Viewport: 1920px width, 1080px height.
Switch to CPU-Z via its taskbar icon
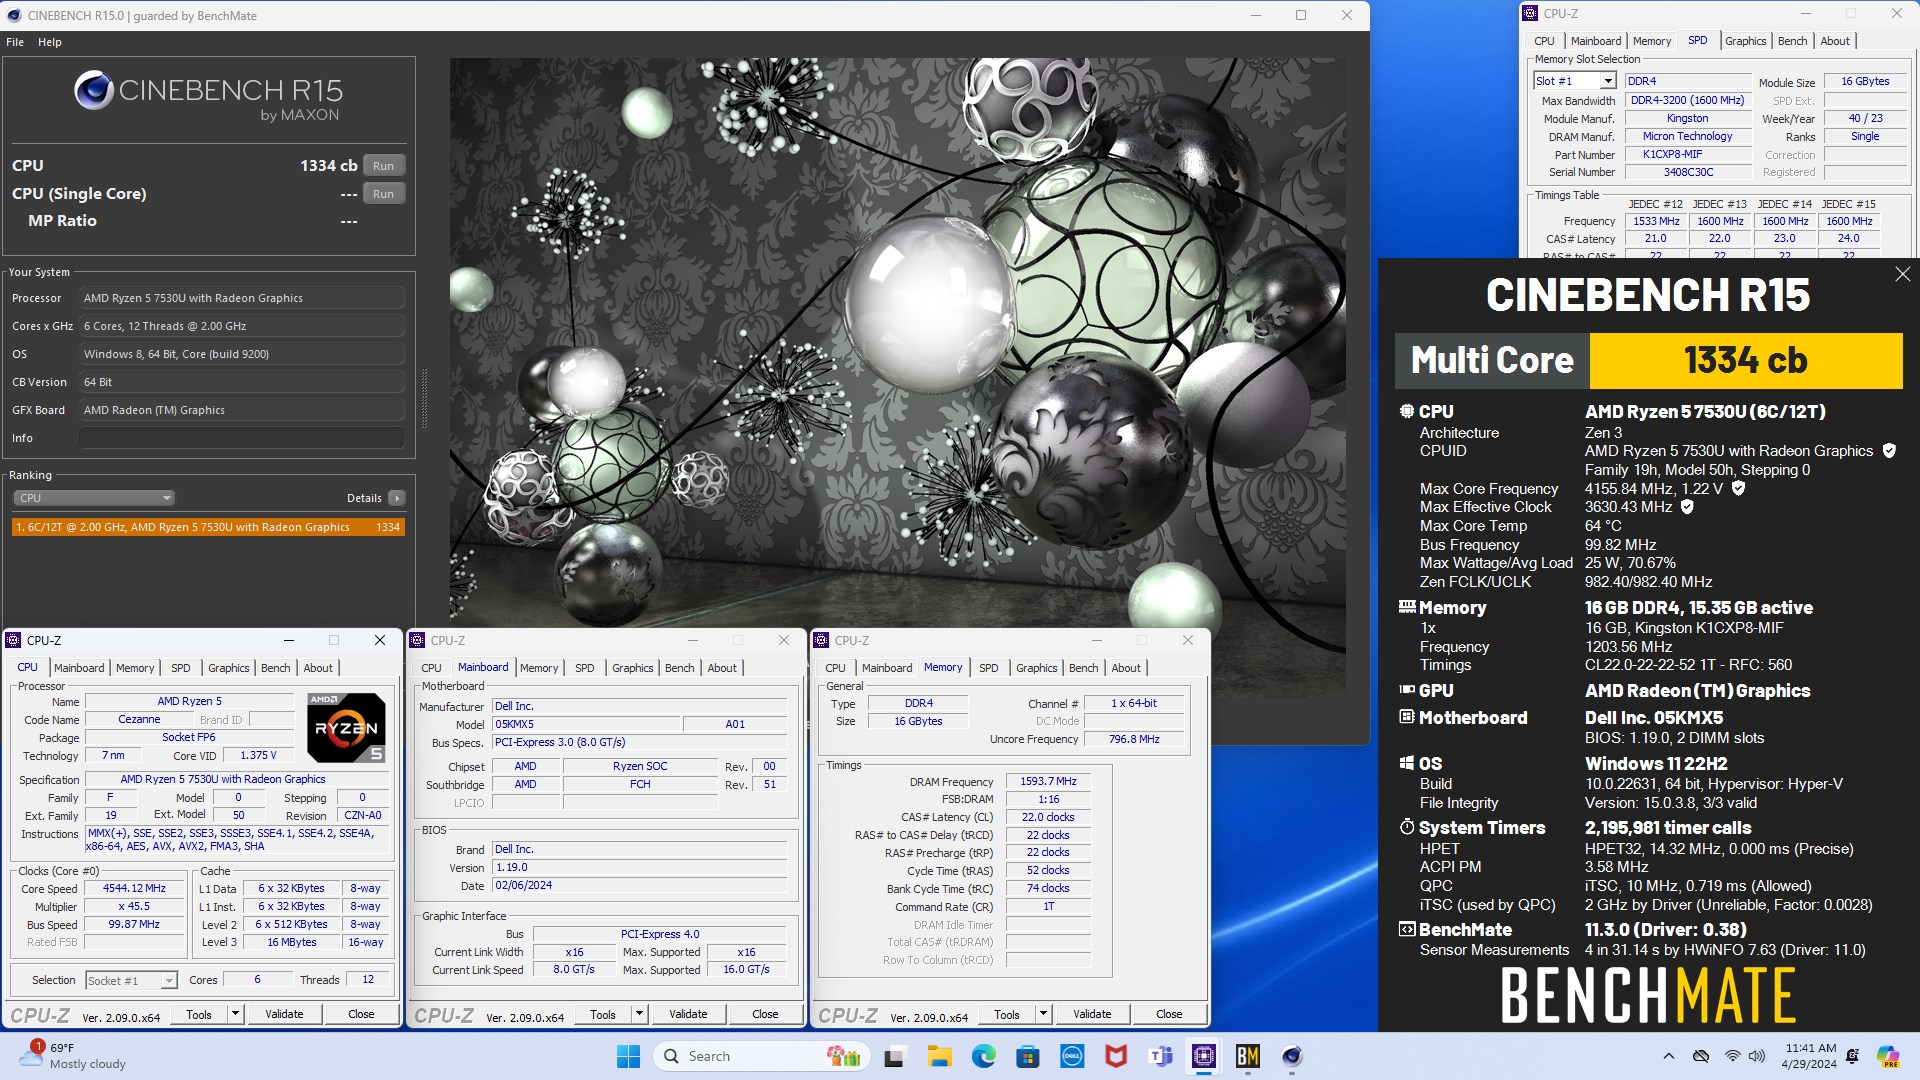1204,1056
